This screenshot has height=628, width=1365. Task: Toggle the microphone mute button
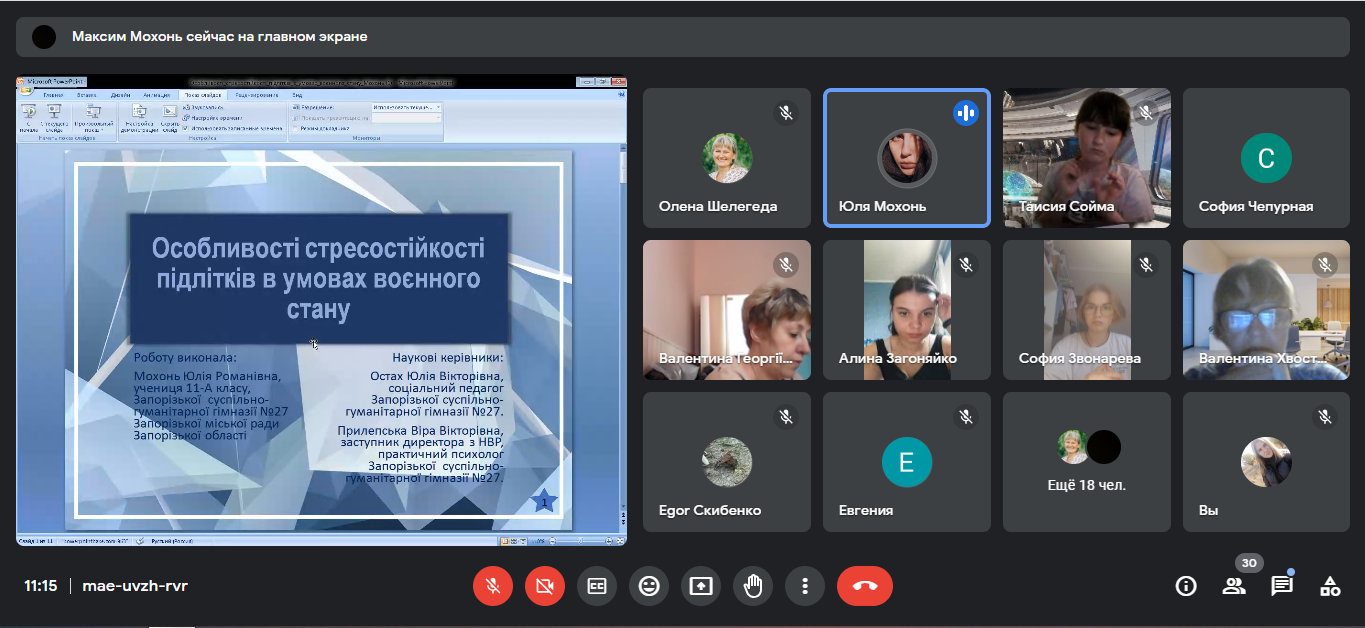[x=493, y=586]
